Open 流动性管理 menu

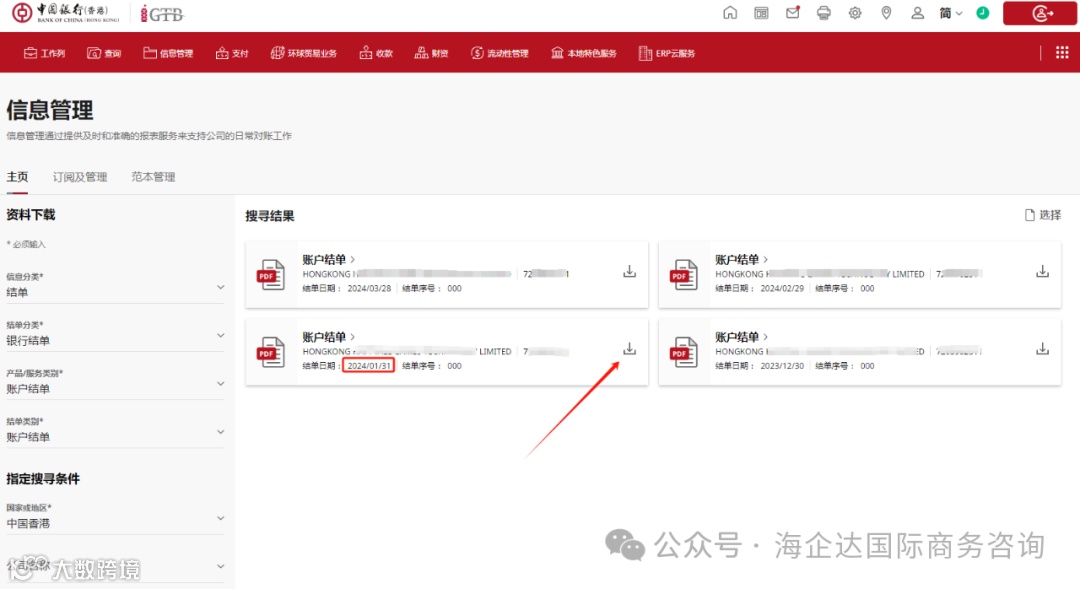[499, 53]
